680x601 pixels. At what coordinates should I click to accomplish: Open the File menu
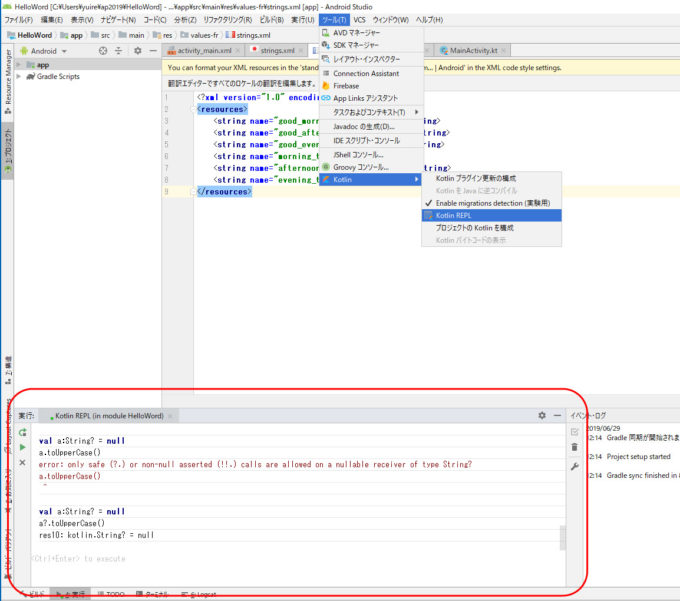click(19, 20)
